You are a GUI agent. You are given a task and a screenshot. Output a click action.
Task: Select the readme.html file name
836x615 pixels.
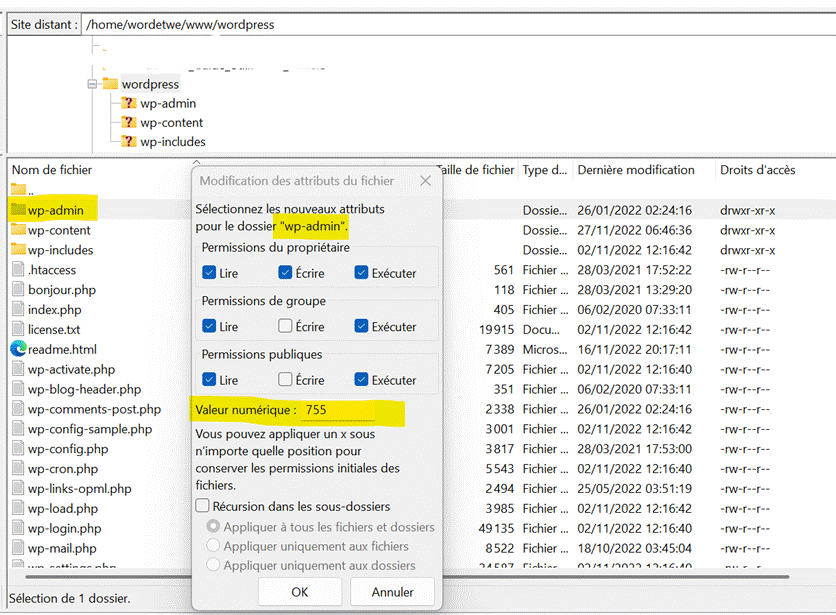(62, 349)
